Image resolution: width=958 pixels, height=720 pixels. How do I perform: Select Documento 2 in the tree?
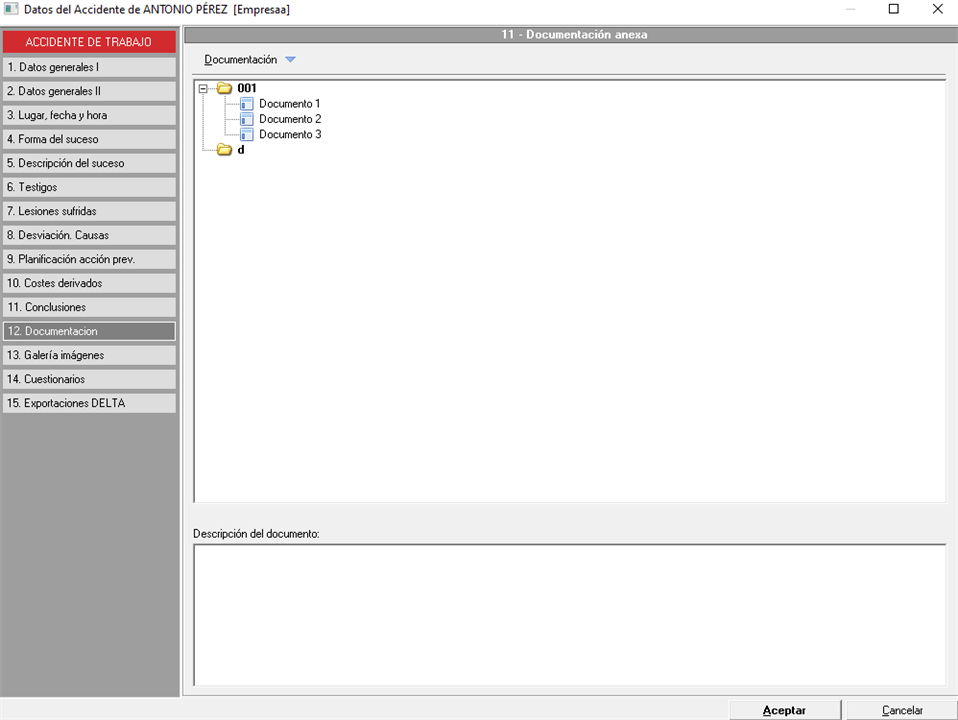point(289,119)
